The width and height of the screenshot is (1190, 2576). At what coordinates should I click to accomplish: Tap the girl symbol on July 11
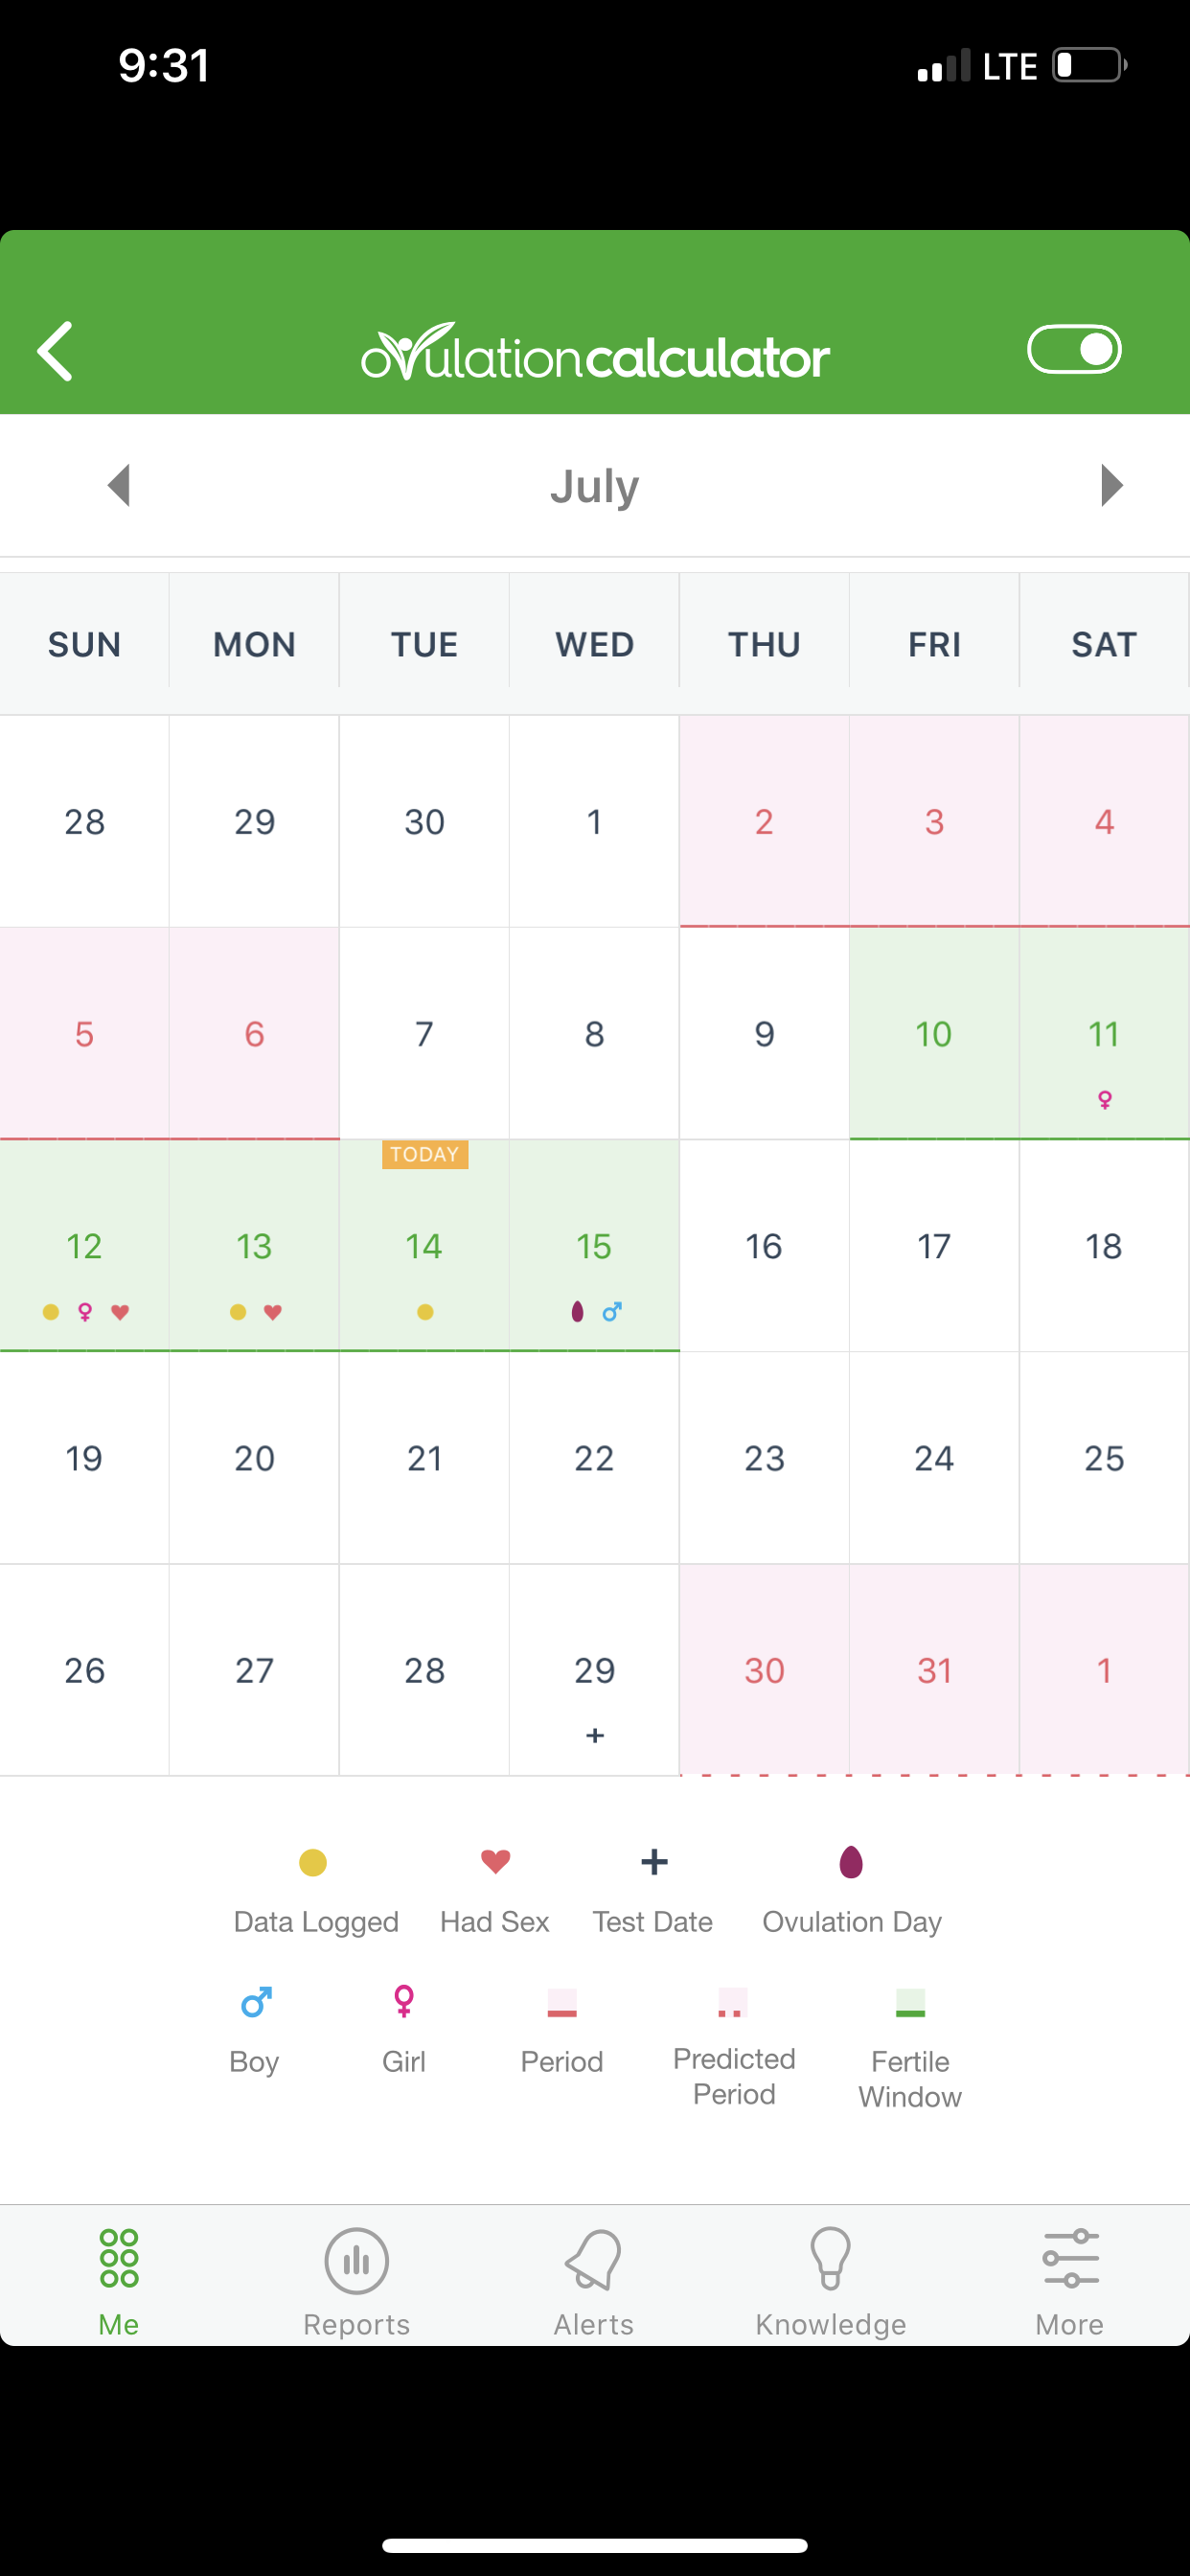click(x=1105, y=1100)
